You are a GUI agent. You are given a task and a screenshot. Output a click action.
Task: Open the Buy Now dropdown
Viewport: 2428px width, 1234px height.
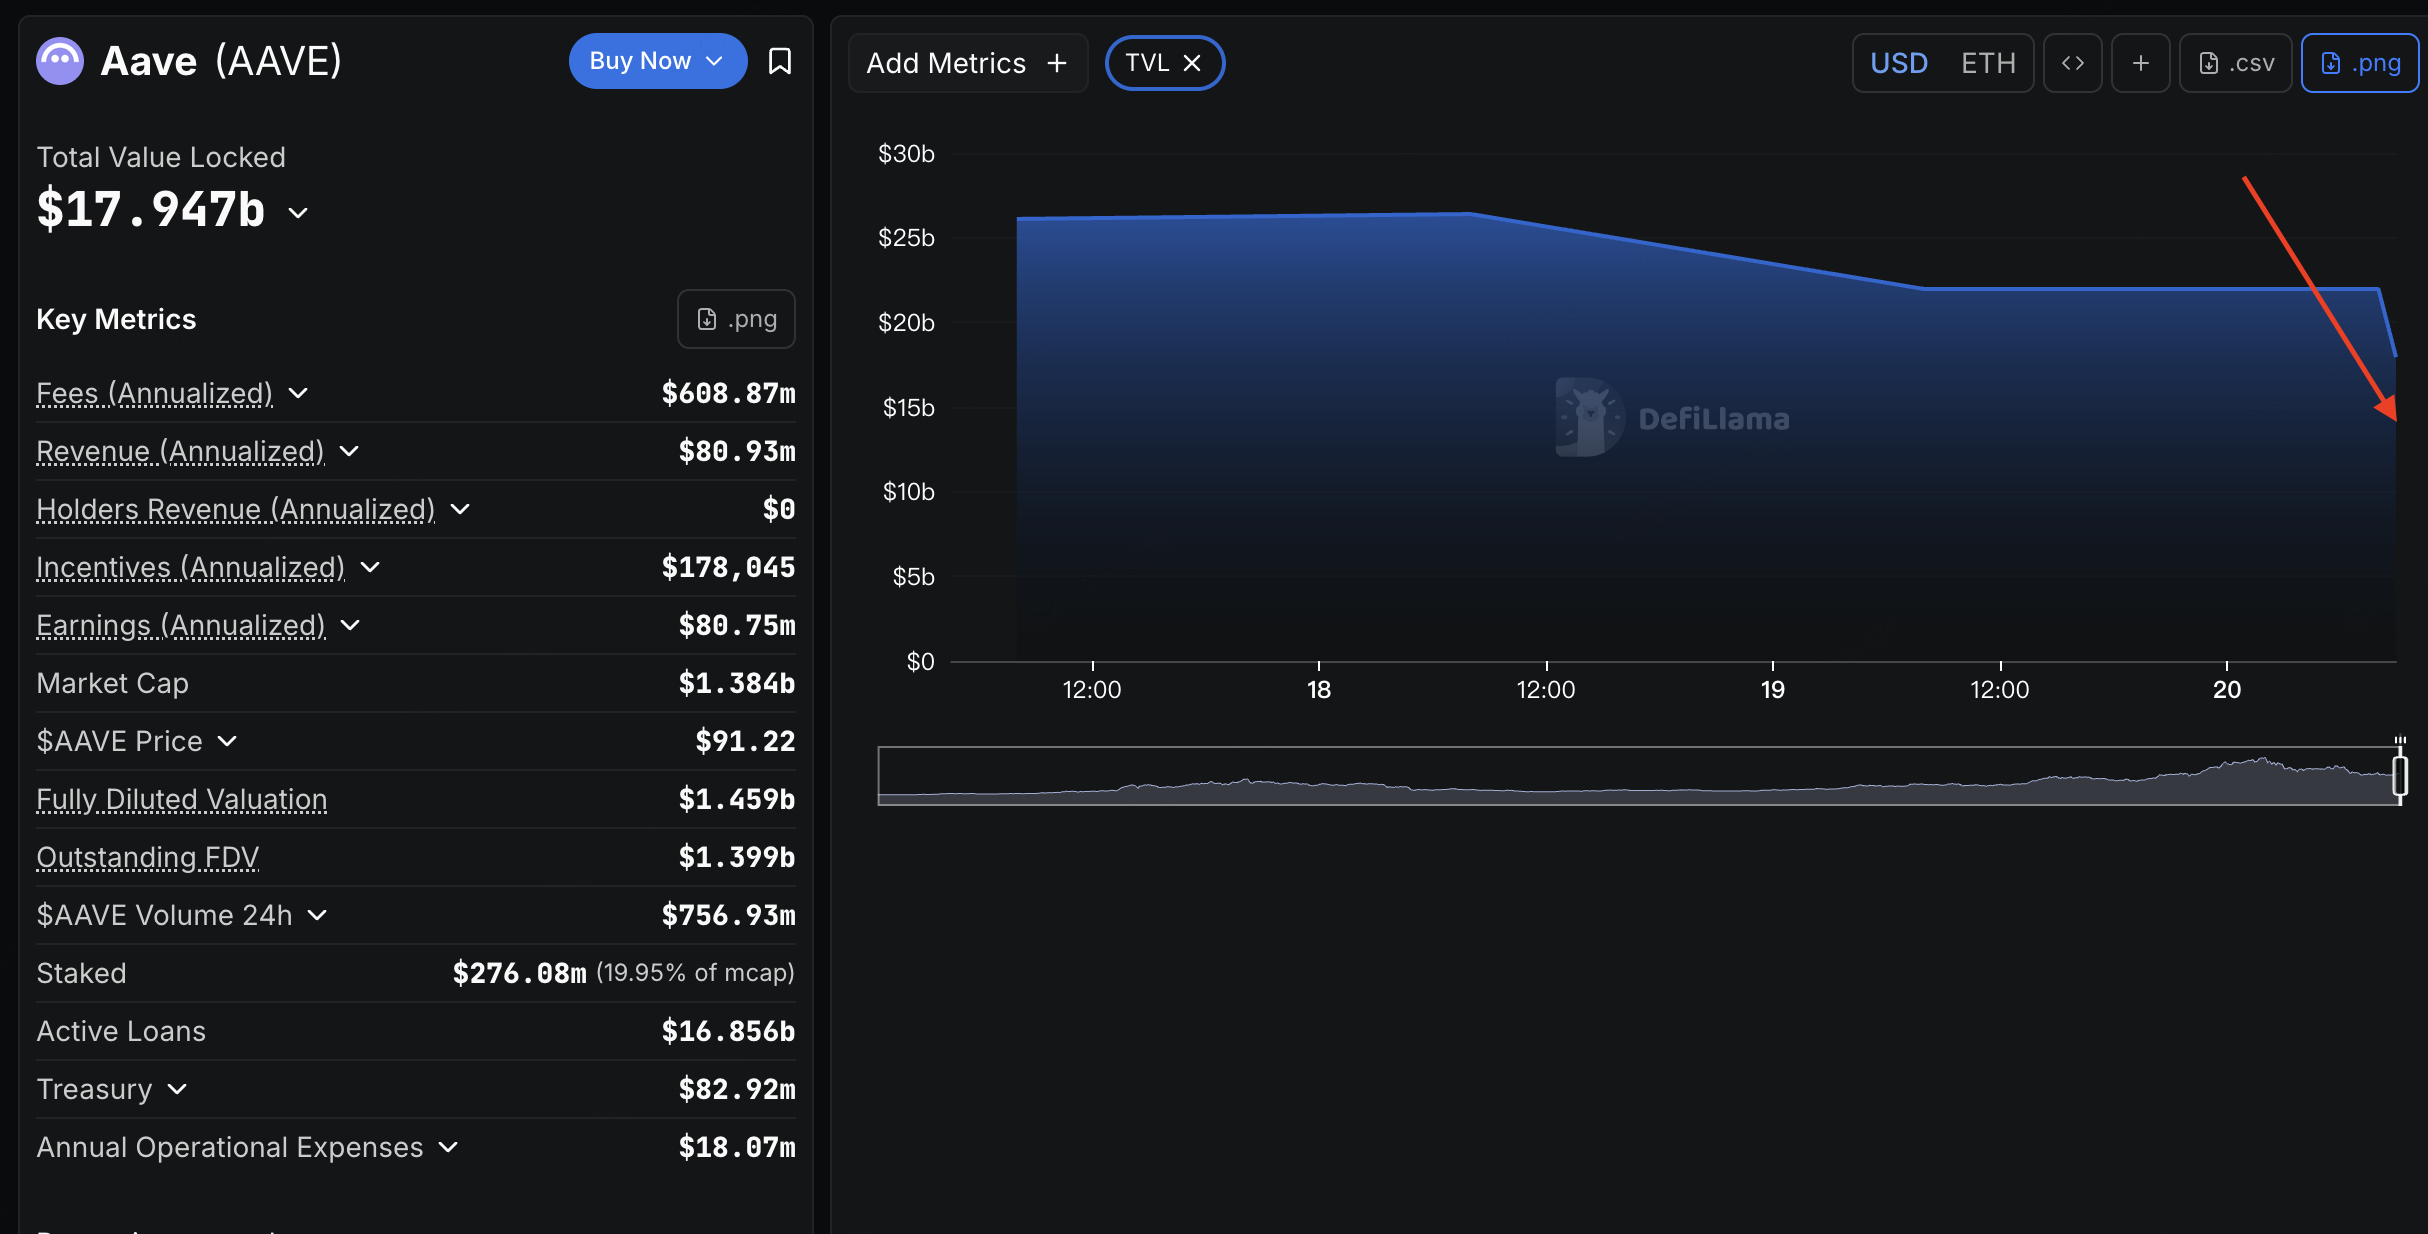657,61
